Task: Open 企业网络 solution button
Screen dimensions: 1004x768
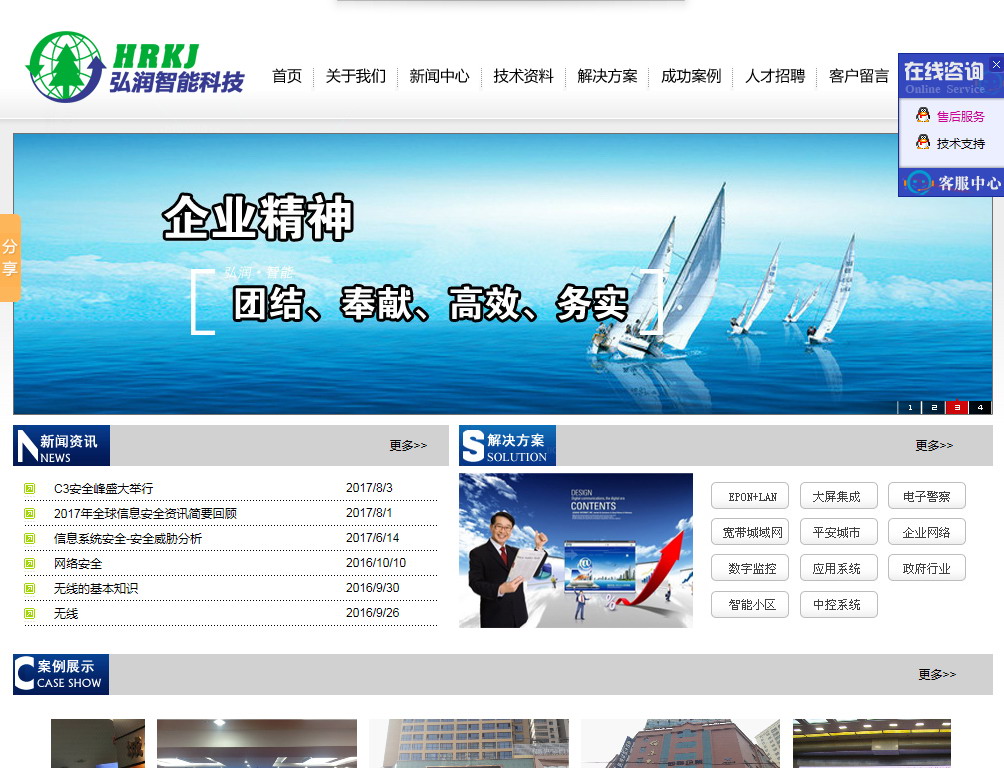Action: click(x=927, y=532)
